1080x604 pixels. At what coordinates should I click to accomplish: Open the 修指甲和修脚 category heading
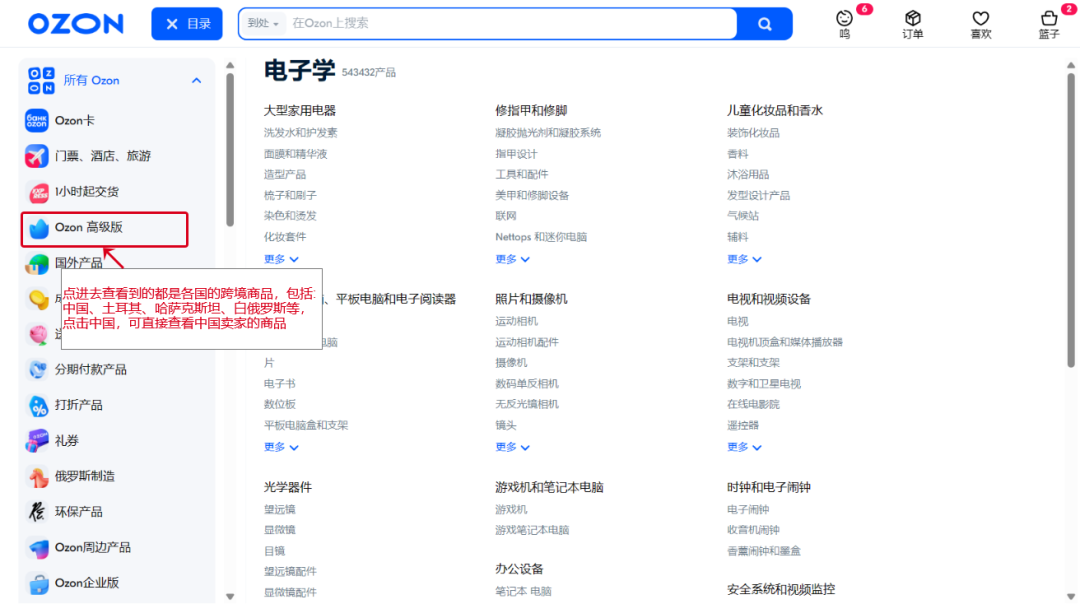pos(531,111)
